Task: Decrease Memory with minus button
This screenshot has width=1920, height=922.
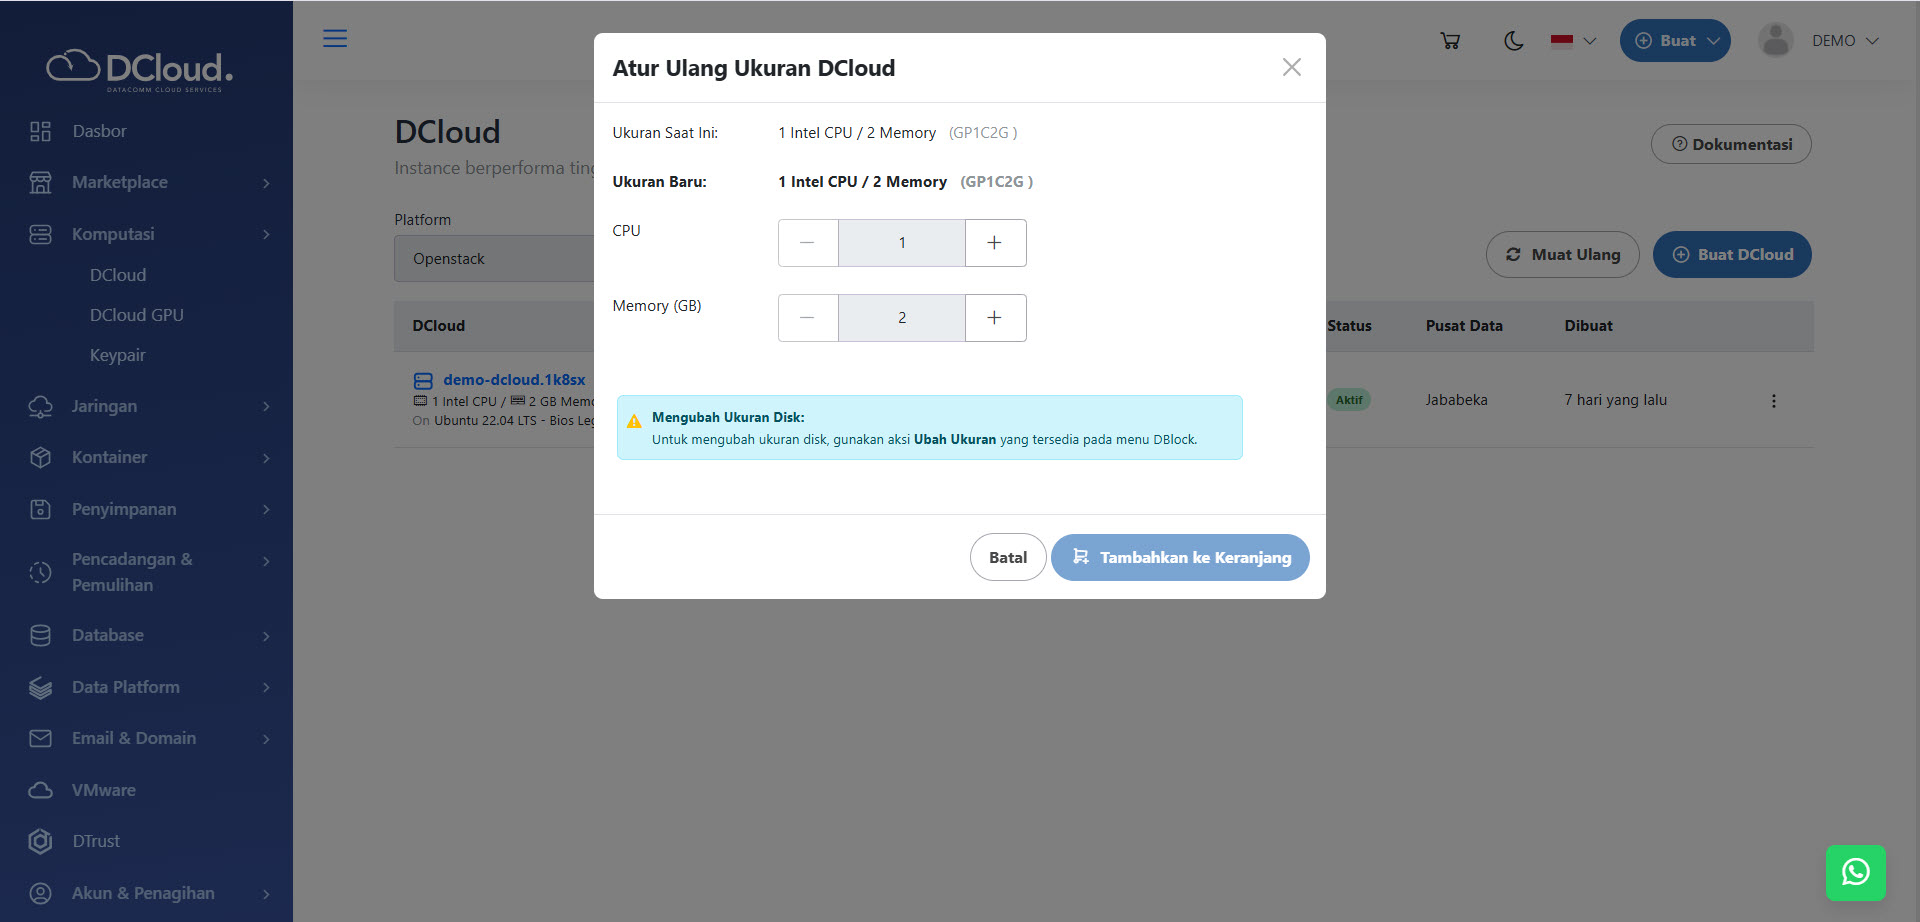Action: pyautogui.click(x=807, y=318)
